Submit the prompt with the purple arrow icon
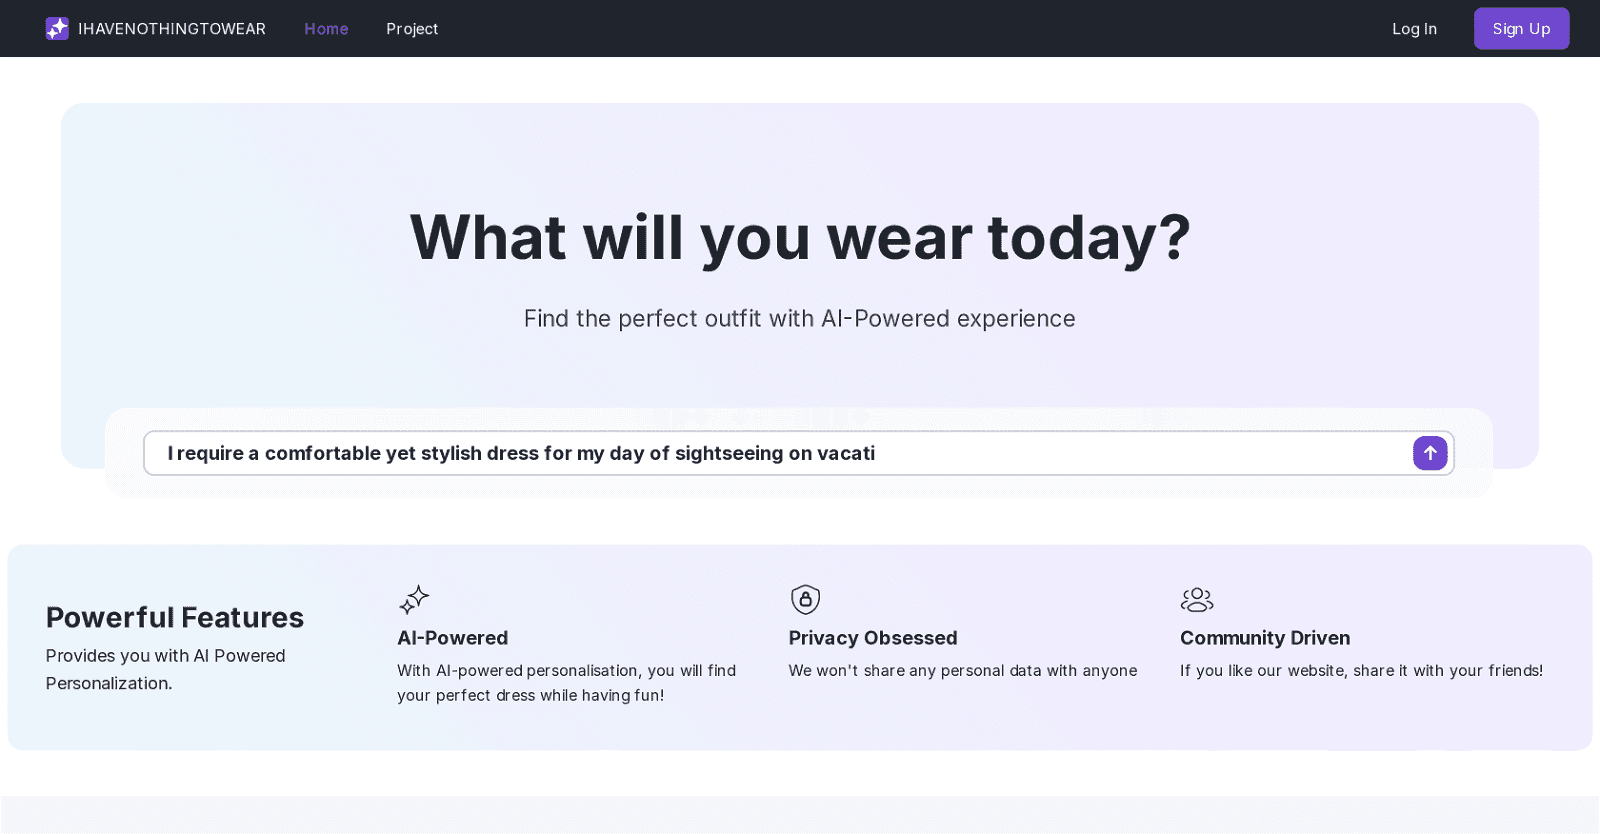 click(1429, 453)
